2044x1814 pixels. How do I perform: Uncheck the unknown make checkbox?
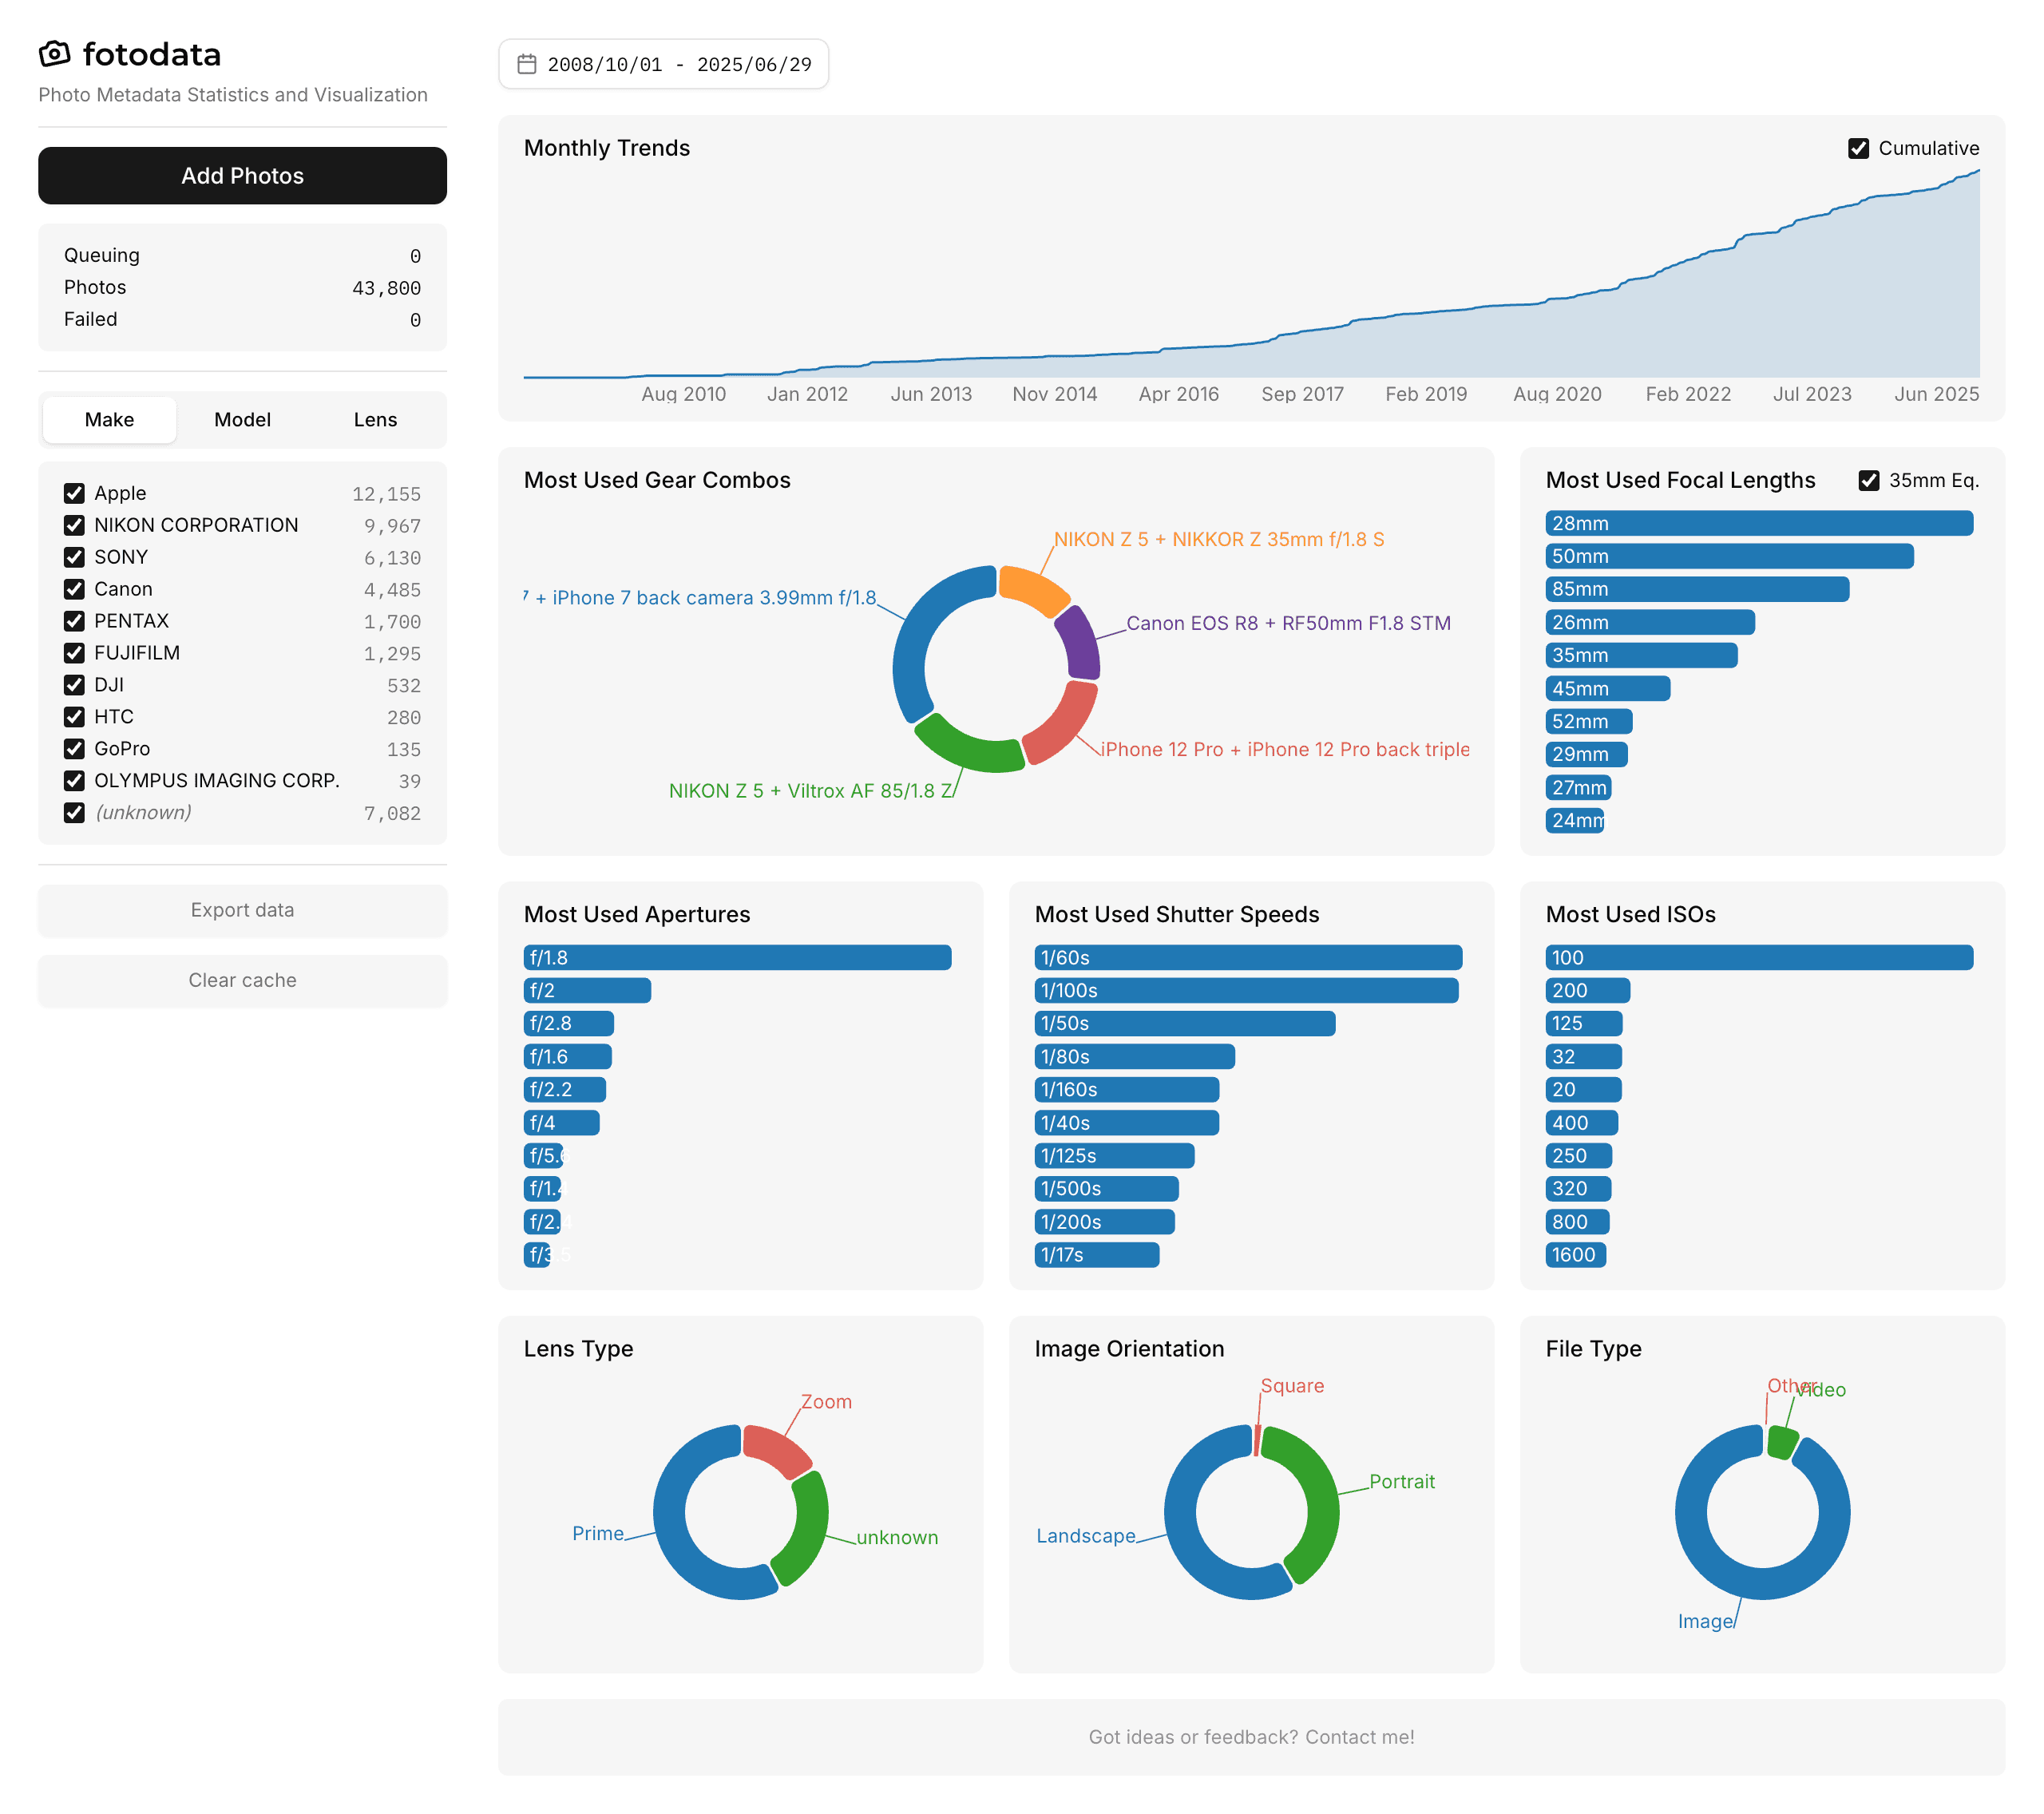click(x=74, y=813)
